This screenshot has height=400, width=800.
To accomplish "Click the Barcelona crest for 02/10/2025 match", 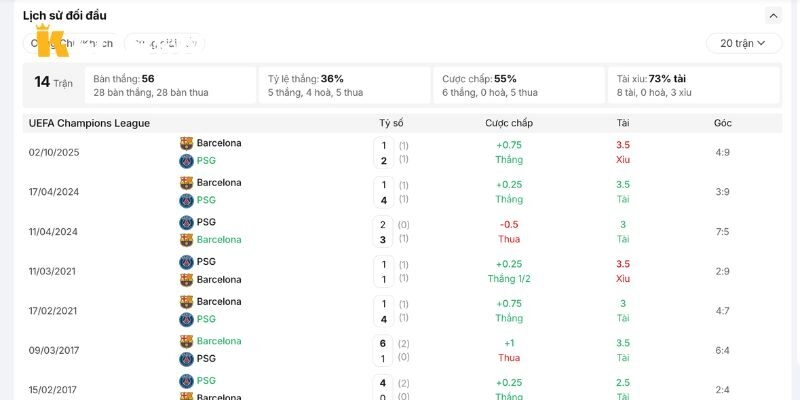I will point(187,143).
